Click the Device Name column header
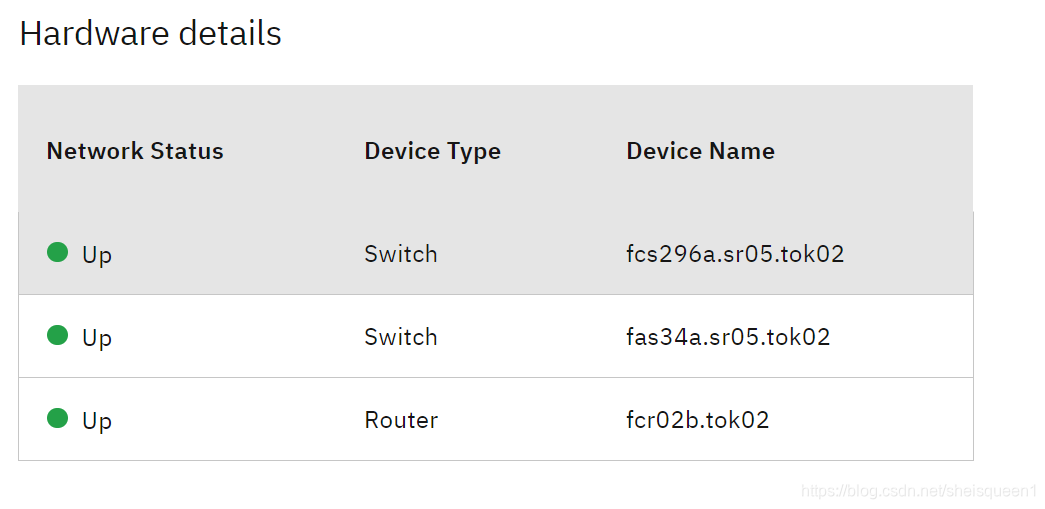 tap(700, 151)
